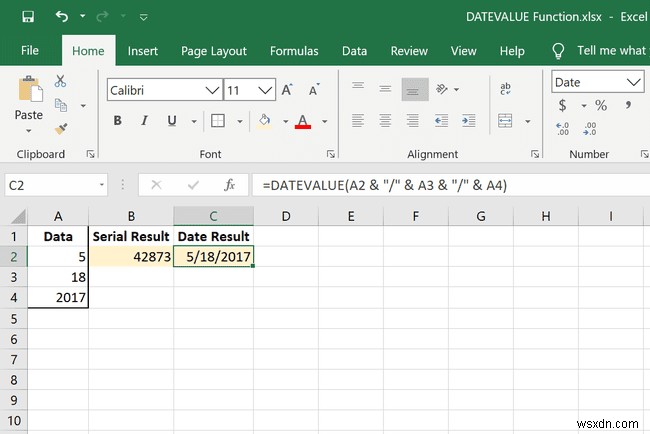
Task: Apply red Font Color button
Action: [x=303, y=121]
